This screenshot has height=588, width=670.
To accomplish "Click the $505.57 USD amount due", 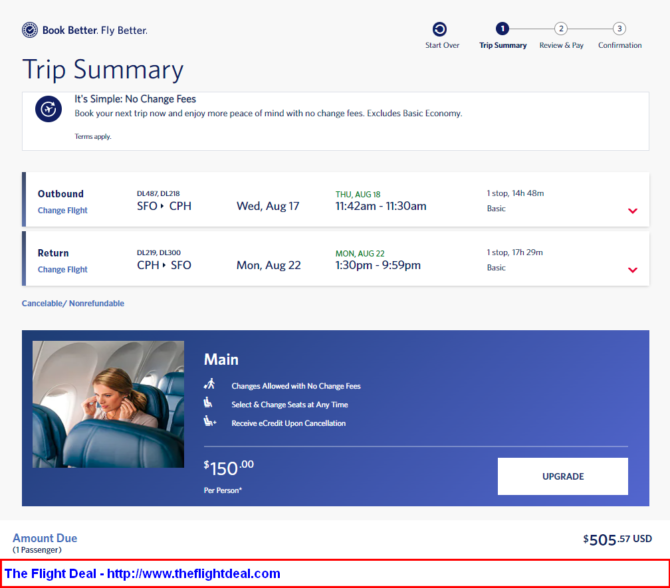I will [x=617, y=539].
